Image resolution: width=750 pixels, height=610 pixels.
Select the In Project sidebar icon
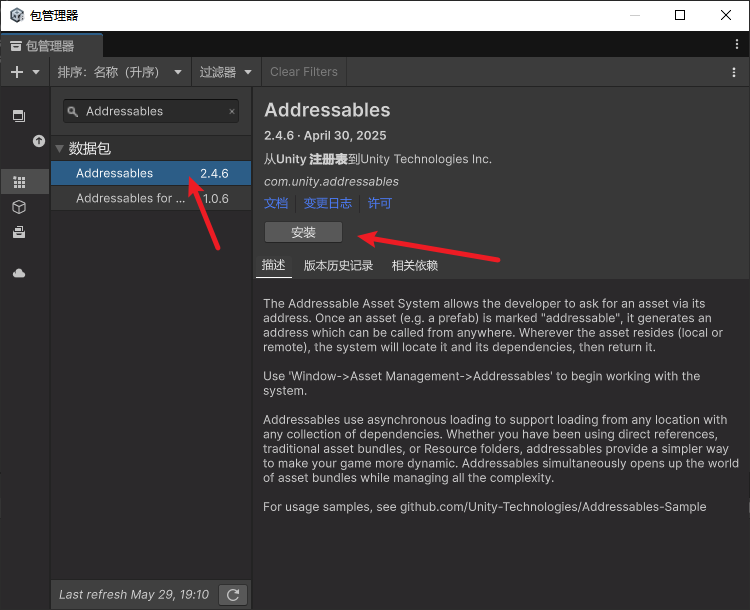(19, 116)
